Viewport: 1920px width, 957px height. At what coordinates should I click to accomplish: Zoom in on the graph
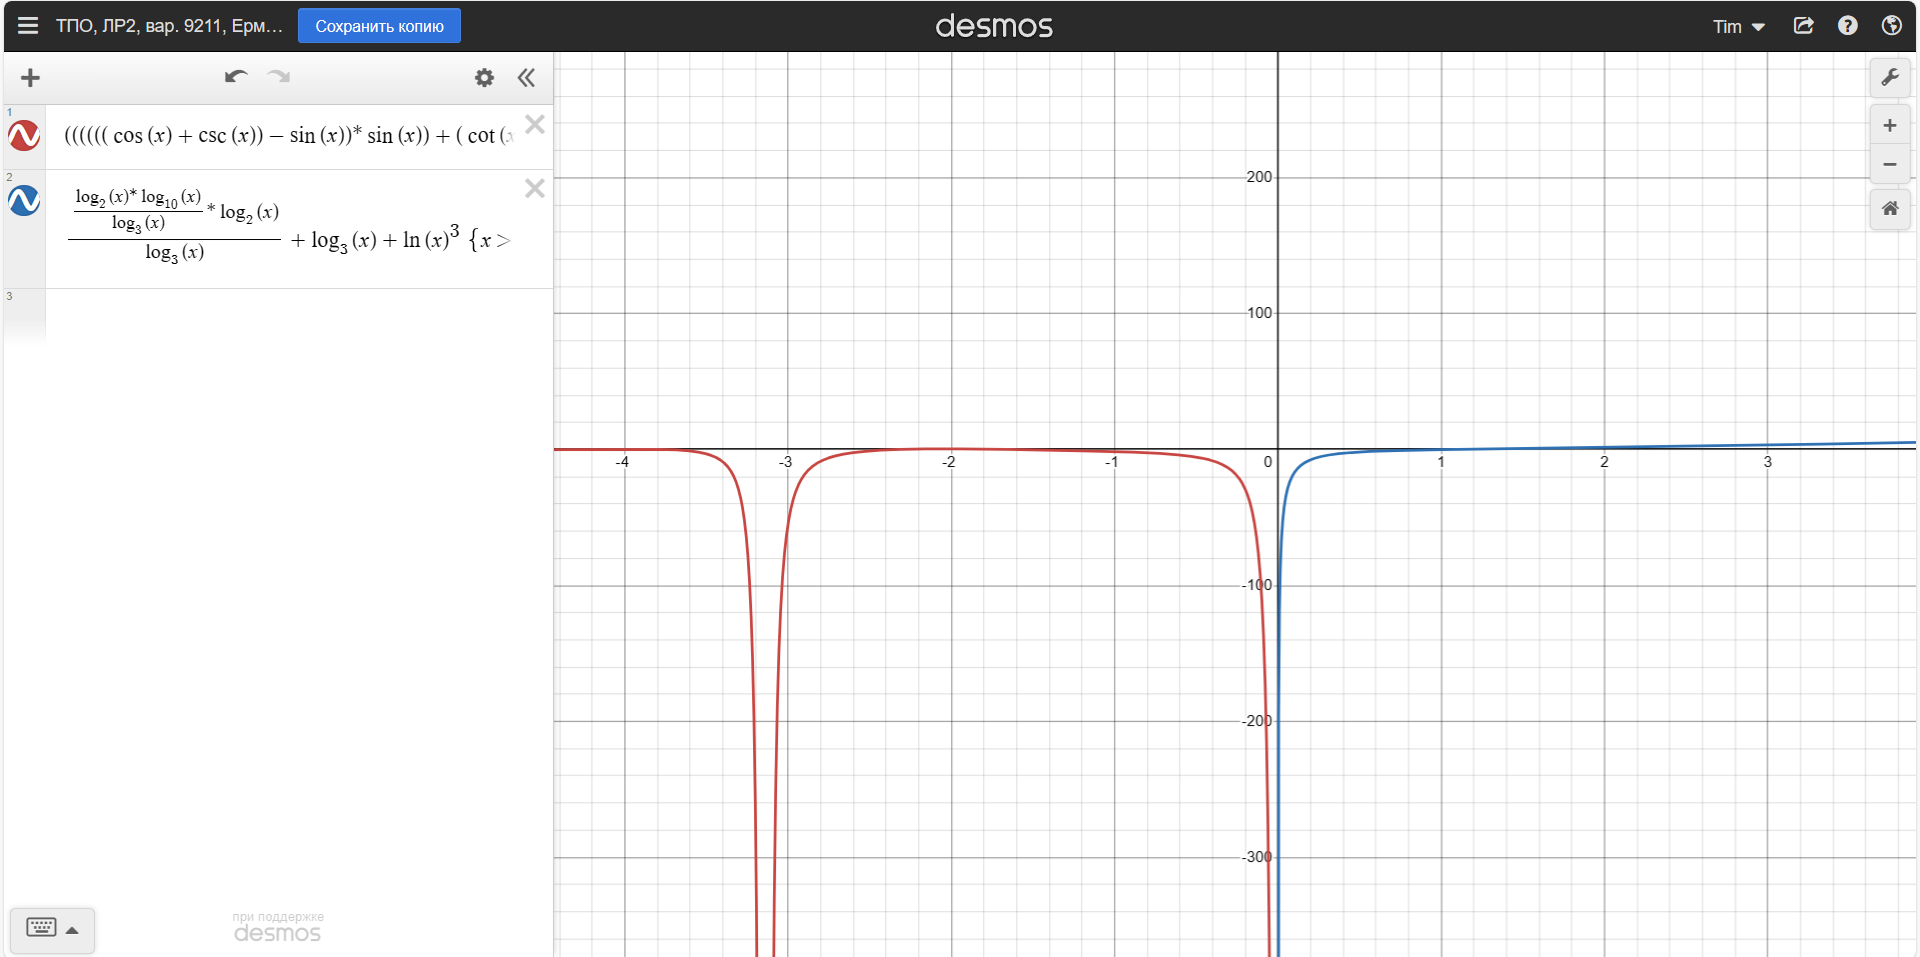[1890, 126]
